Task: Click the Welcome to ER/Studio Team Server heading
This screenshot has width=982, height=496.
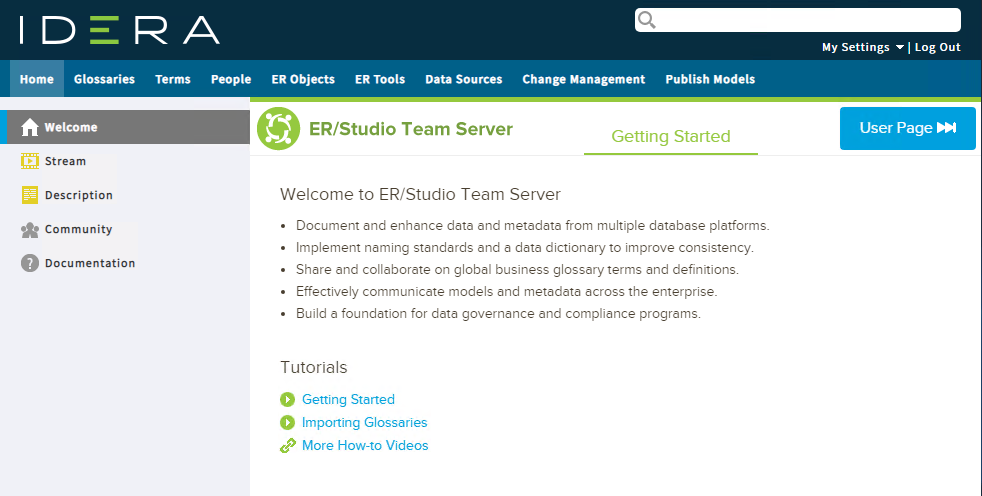Action: 420,194
